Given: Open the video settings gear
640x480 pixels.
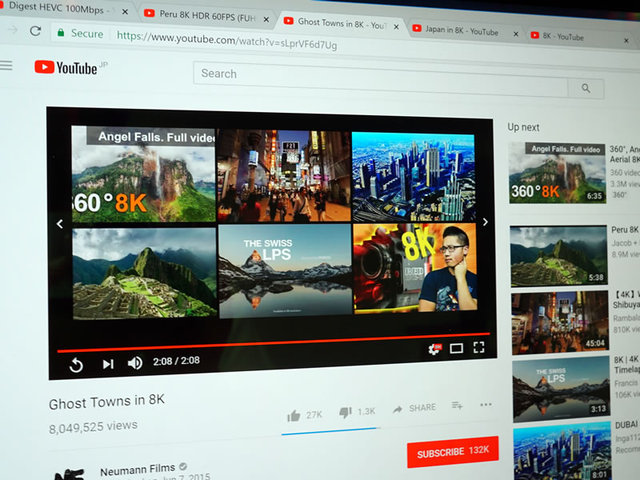Looking at the screenshot, I should 434,349.
